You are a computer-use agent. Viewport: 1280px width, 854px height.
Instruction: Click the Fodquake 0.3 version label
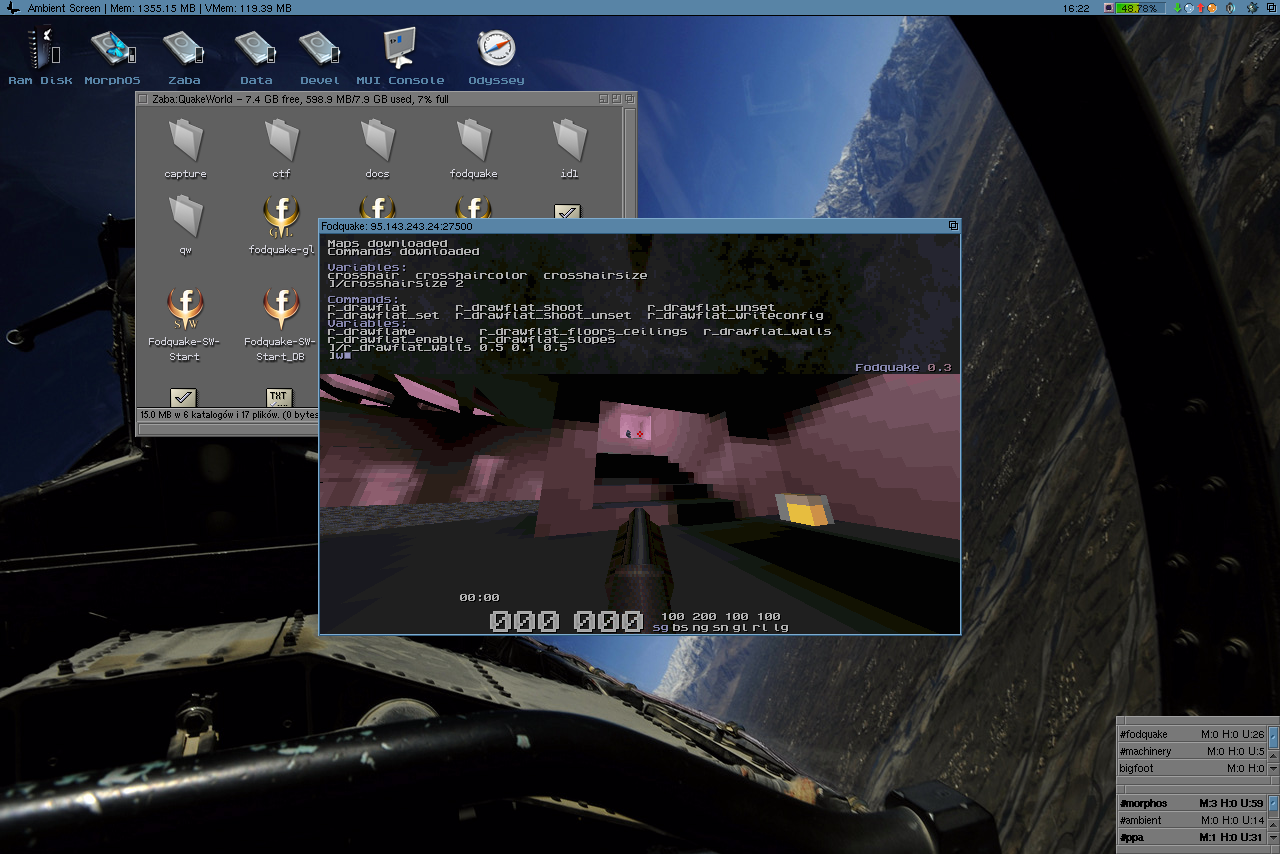[x=903, y=368]
